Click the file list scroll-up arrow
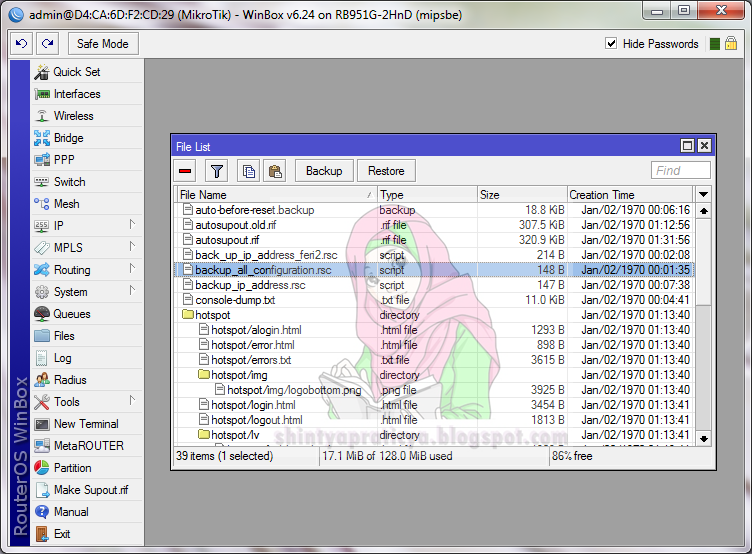752x554 pixels. point(704,211)
